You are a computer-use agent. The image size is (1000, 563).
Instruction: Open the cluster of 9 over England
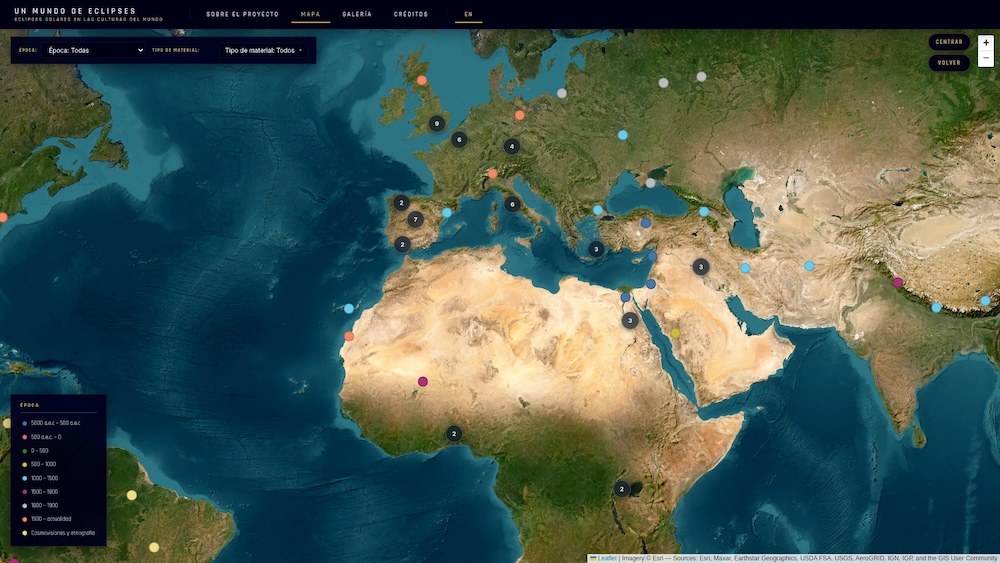436,124
